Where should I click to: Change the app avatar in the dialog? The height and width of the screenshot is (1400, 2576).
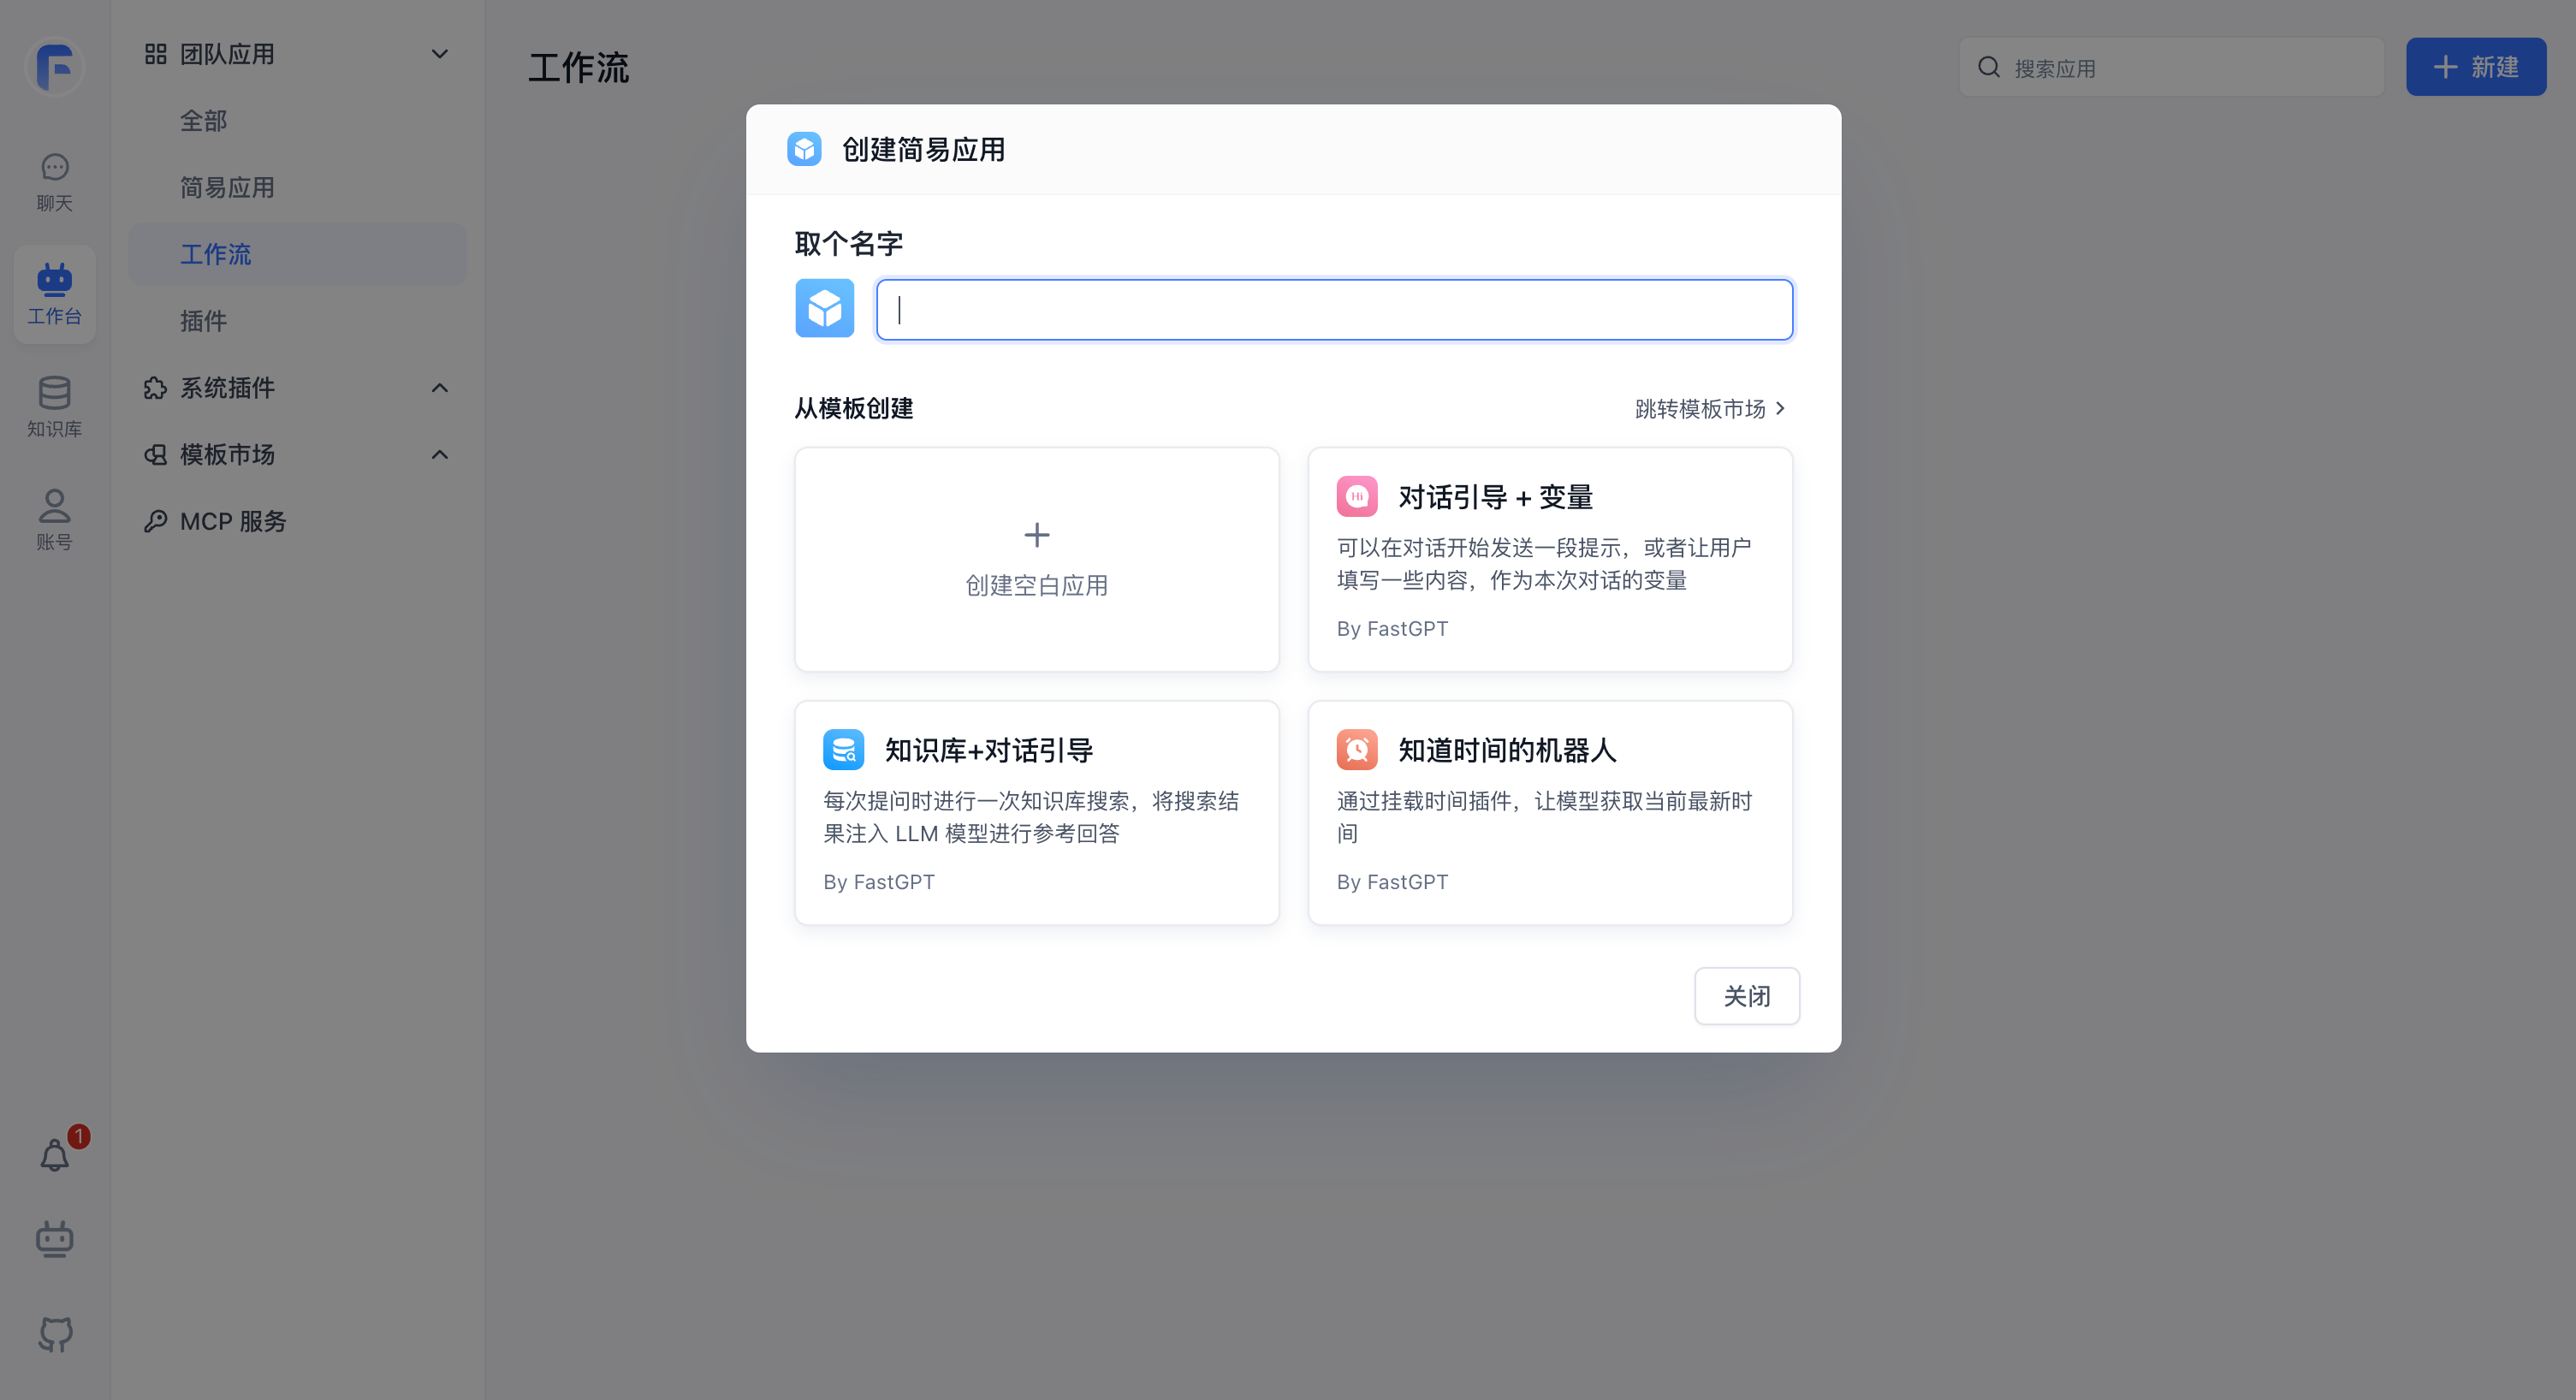(824, 308)
